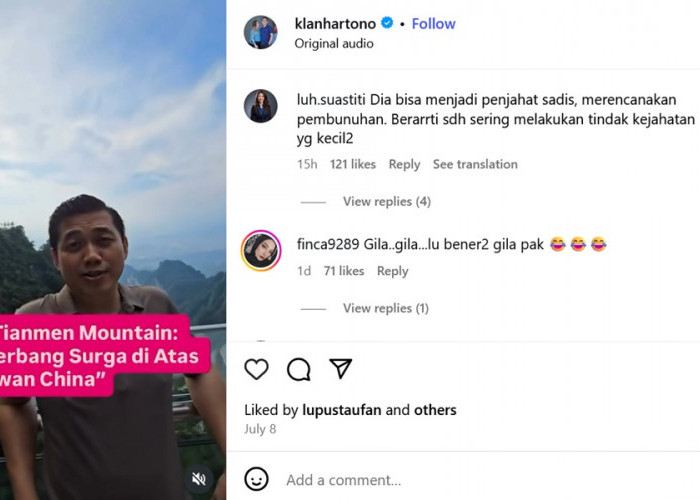700x500 pixels.
Task: Open emoji picker in comment box
Action: pyautogui.click(x=257, y=480)
